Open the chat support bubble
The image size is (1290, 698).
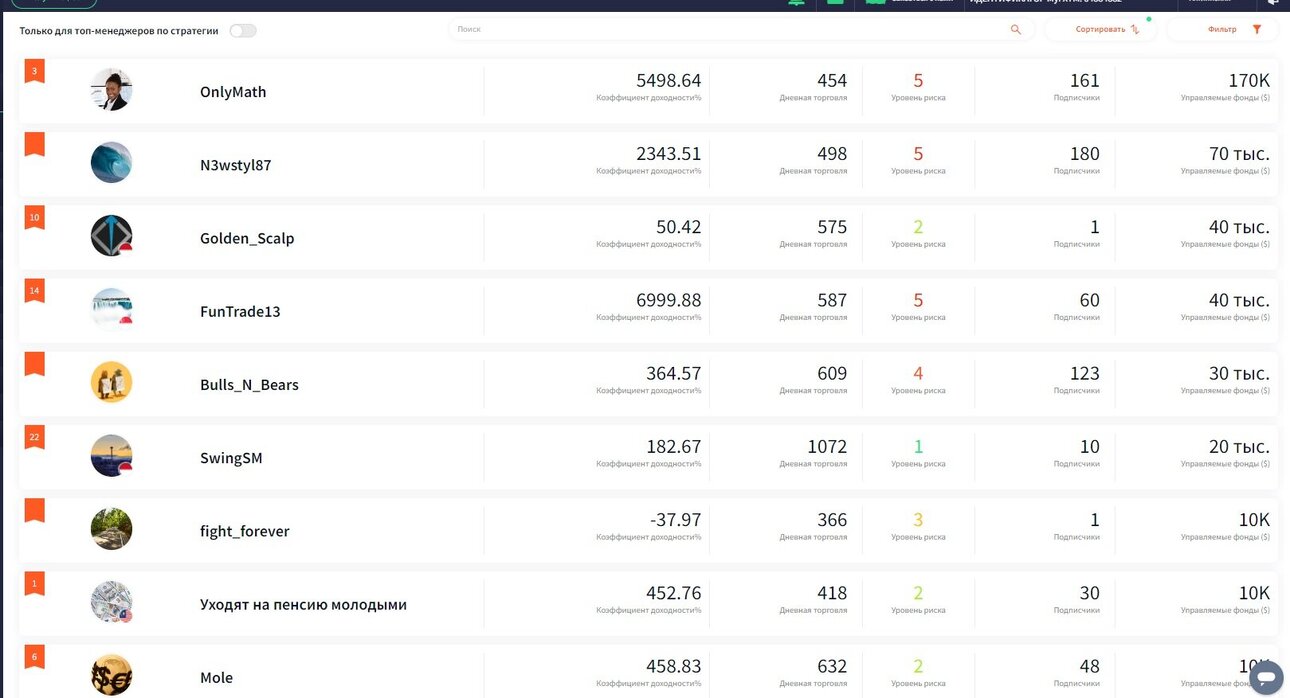[1266, 677]
